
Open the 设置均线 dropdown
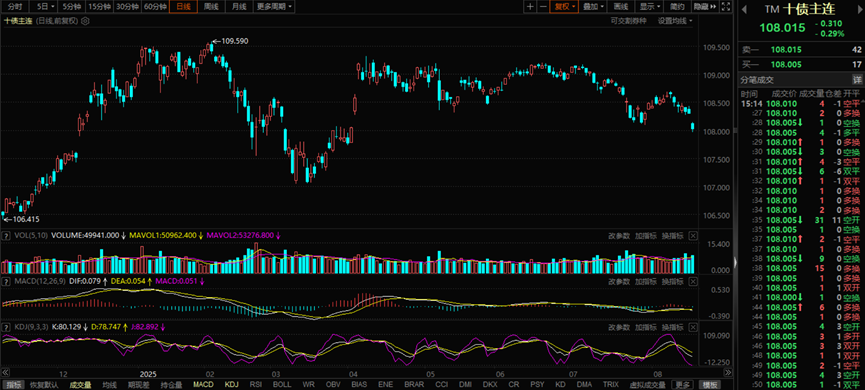675,21
